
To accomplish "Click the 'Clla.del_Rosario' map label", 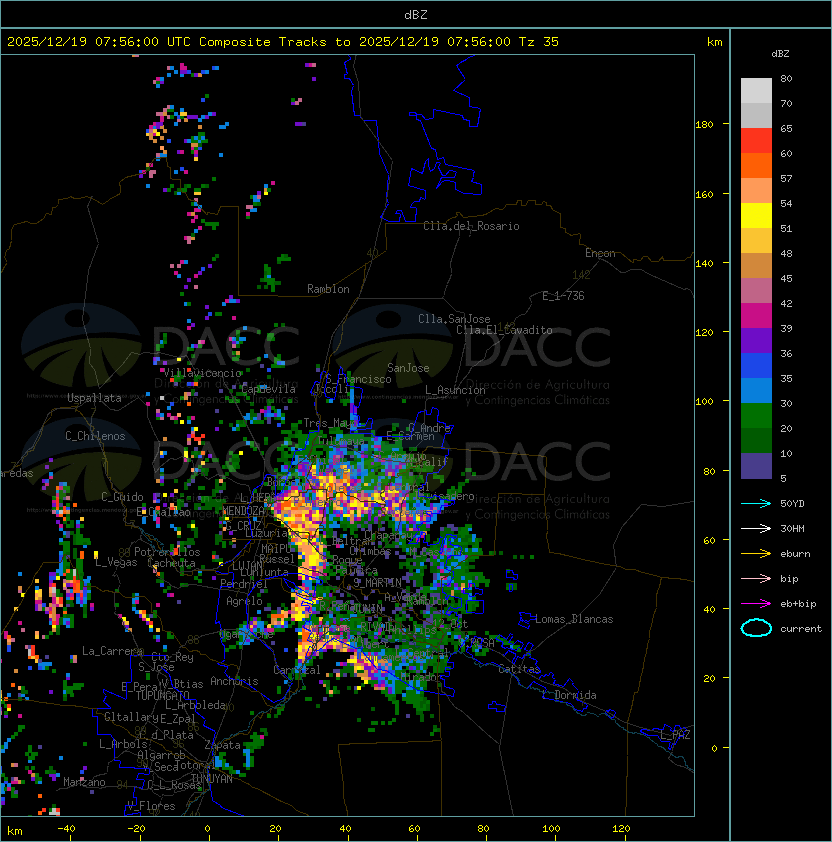I will (x=471, y=226).
